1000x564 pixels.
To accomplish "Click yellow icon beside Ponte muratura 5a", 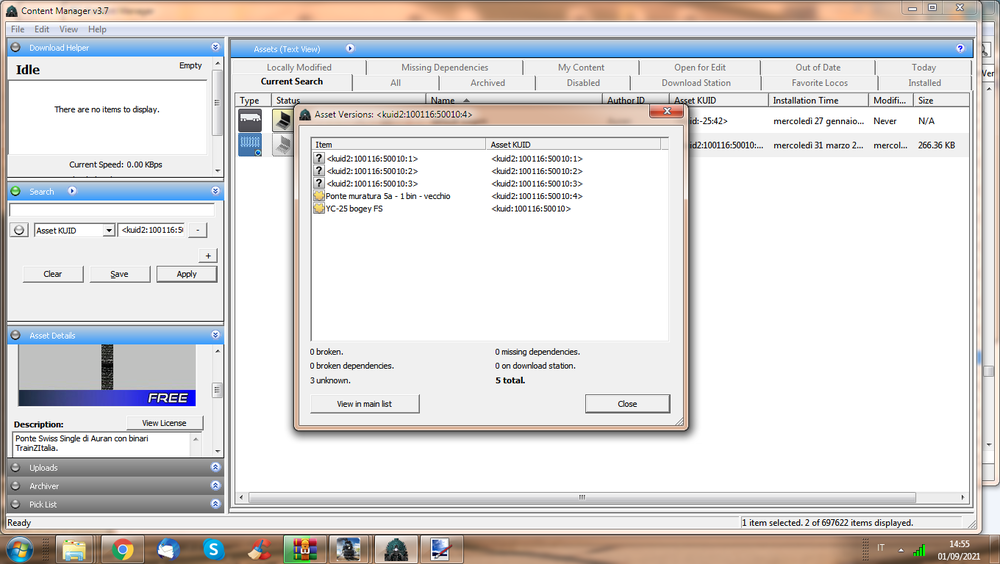I will click(319, 196).
